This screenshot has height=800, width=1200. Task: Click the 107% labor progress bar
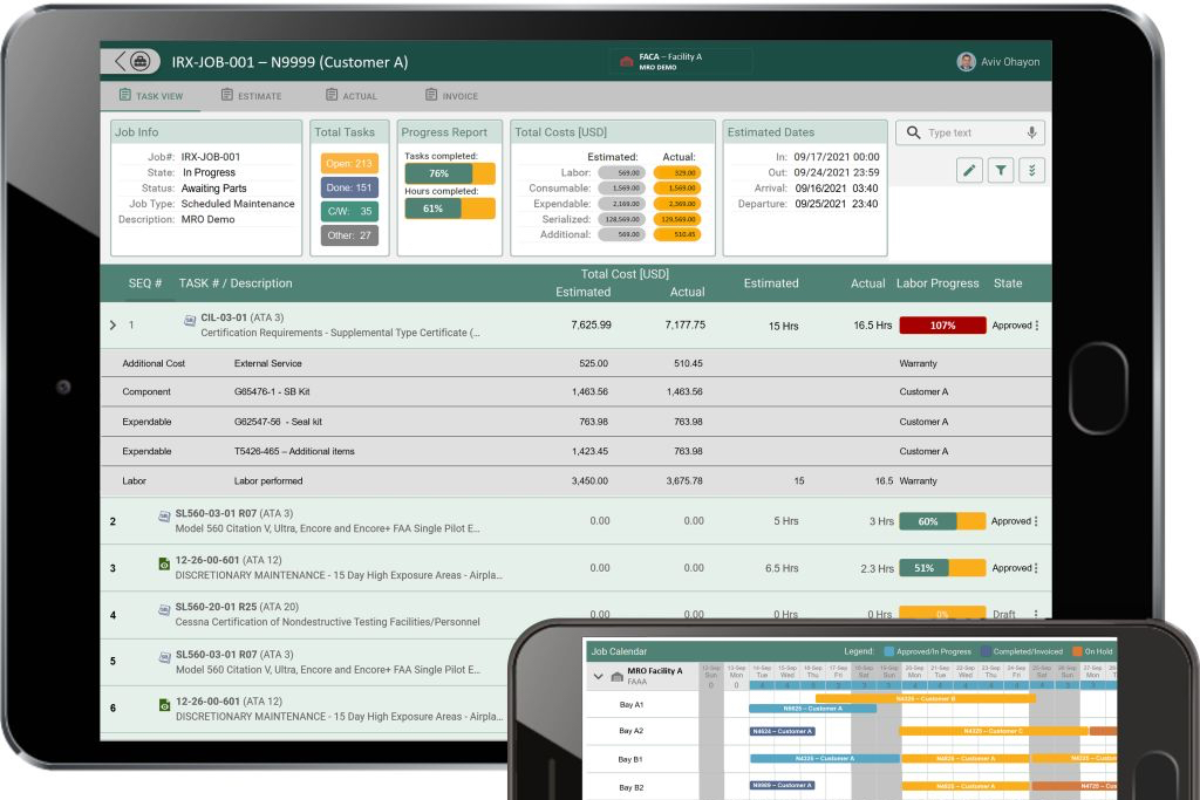pos(942,325)
